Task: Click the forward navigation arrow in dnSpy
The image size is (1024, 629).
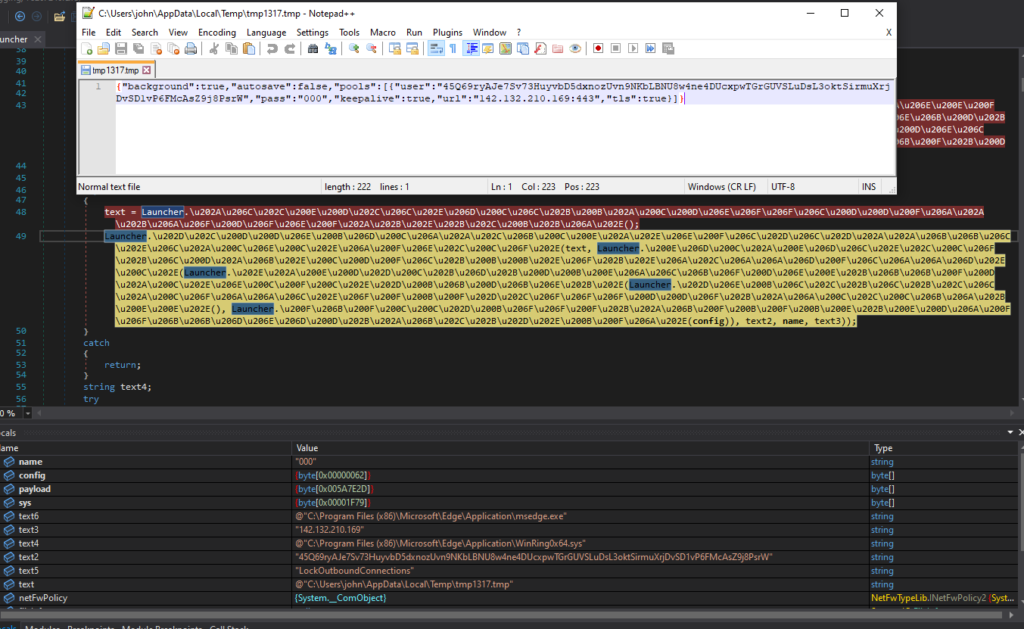Action: click(37, 16)
